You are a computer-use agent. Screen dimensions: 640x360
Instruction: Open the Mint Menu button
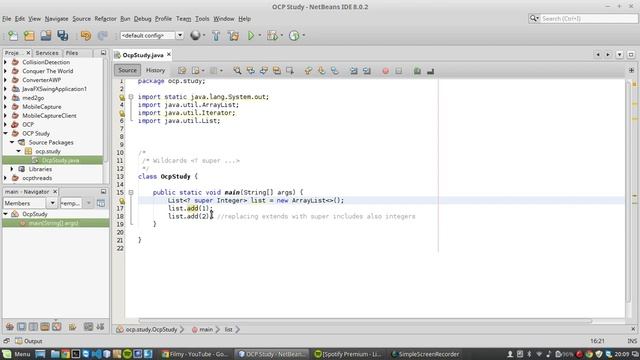click(x=17, y=354)
